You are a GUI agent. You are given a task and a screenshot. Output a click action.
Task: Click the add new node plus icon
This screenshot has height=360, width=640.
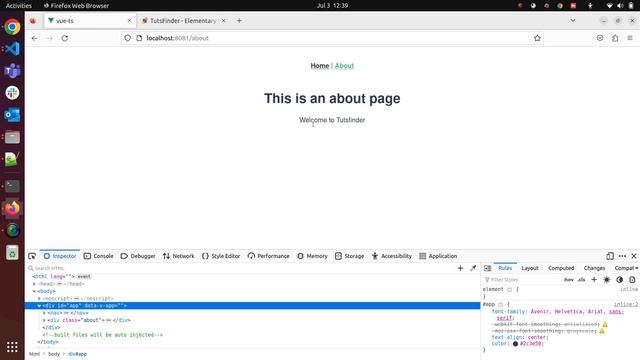460,268
